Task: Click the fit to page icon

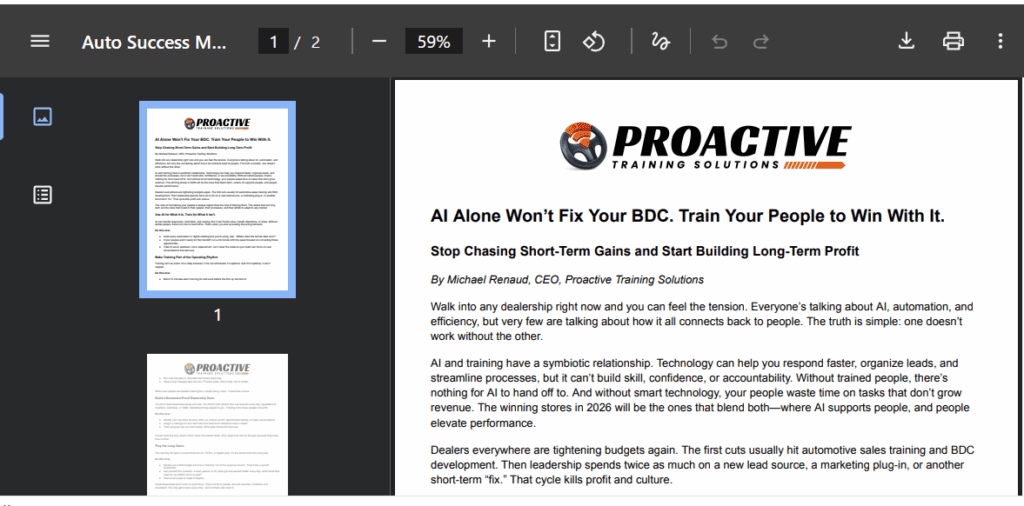Action: 552,41
